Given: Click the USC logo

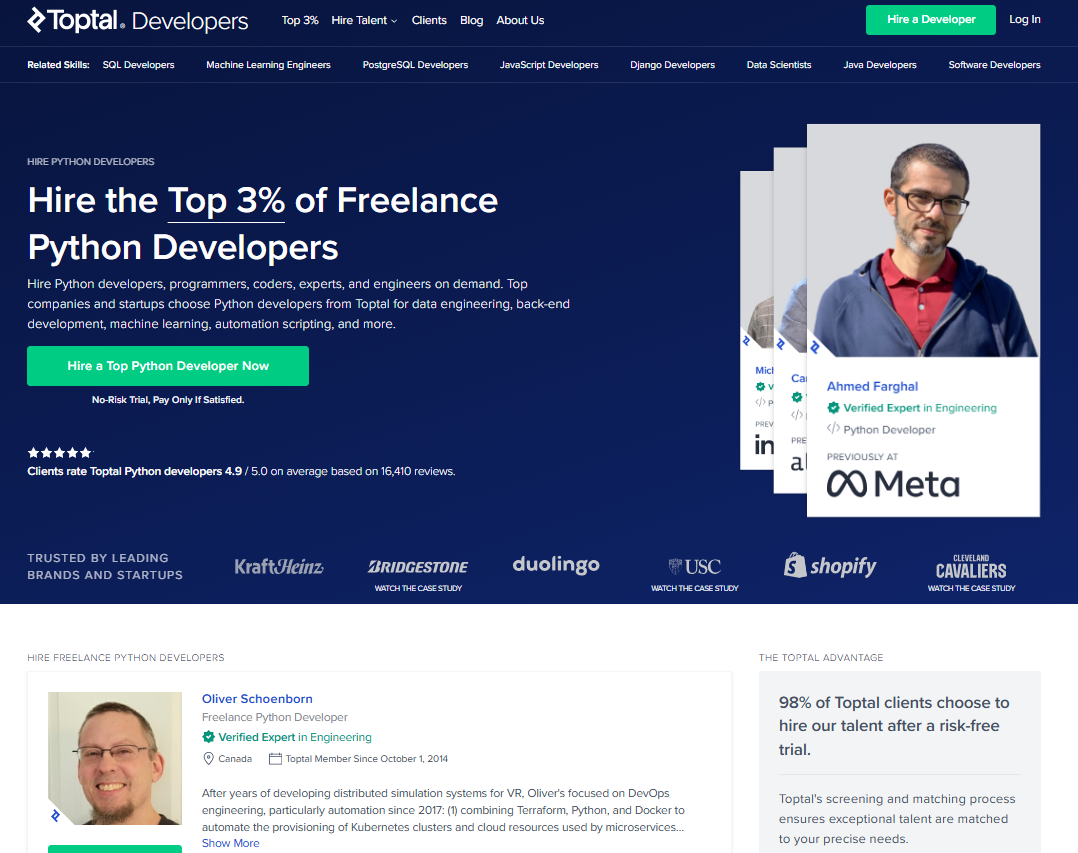Looking at the screenshot, I should tap(694, 566).
